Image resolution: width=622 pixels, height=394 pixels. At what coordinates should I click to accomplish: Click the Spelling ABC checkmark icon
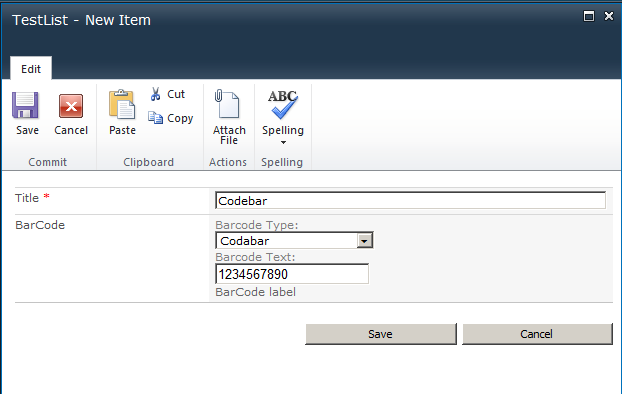(282, 104)
